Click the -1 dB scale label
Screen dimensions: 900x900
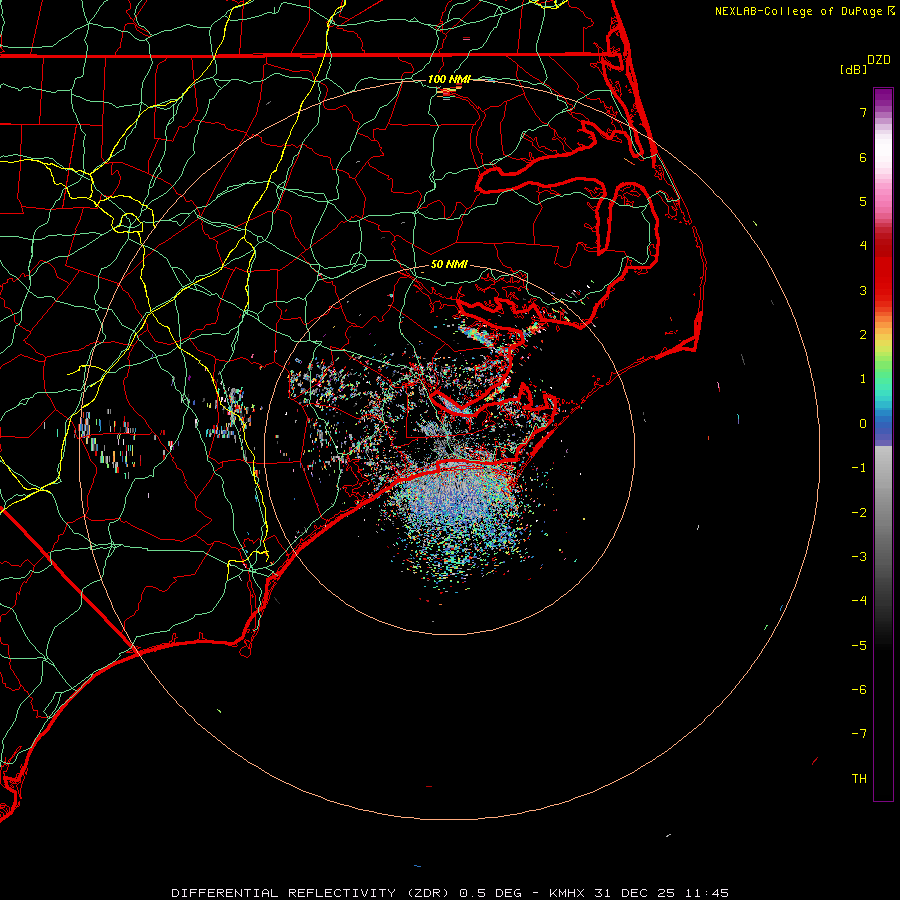pyautogui.click(x=859, y=468)
